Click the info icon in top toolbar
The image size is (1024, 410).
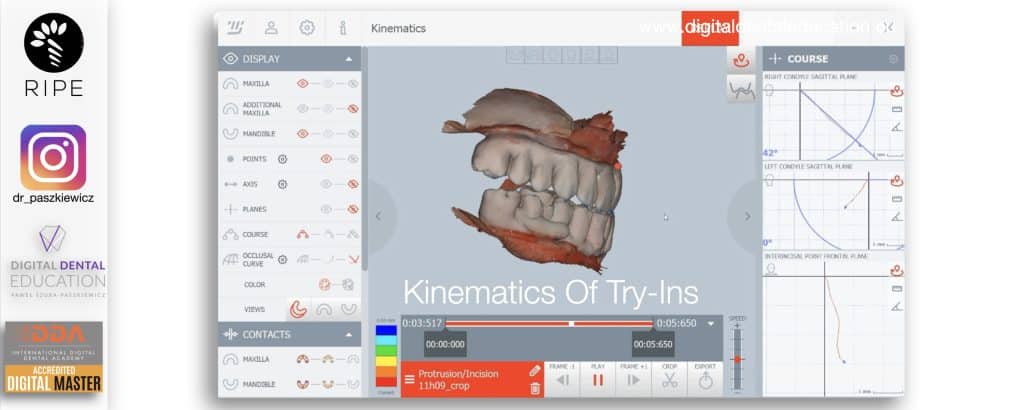(342, 28)
